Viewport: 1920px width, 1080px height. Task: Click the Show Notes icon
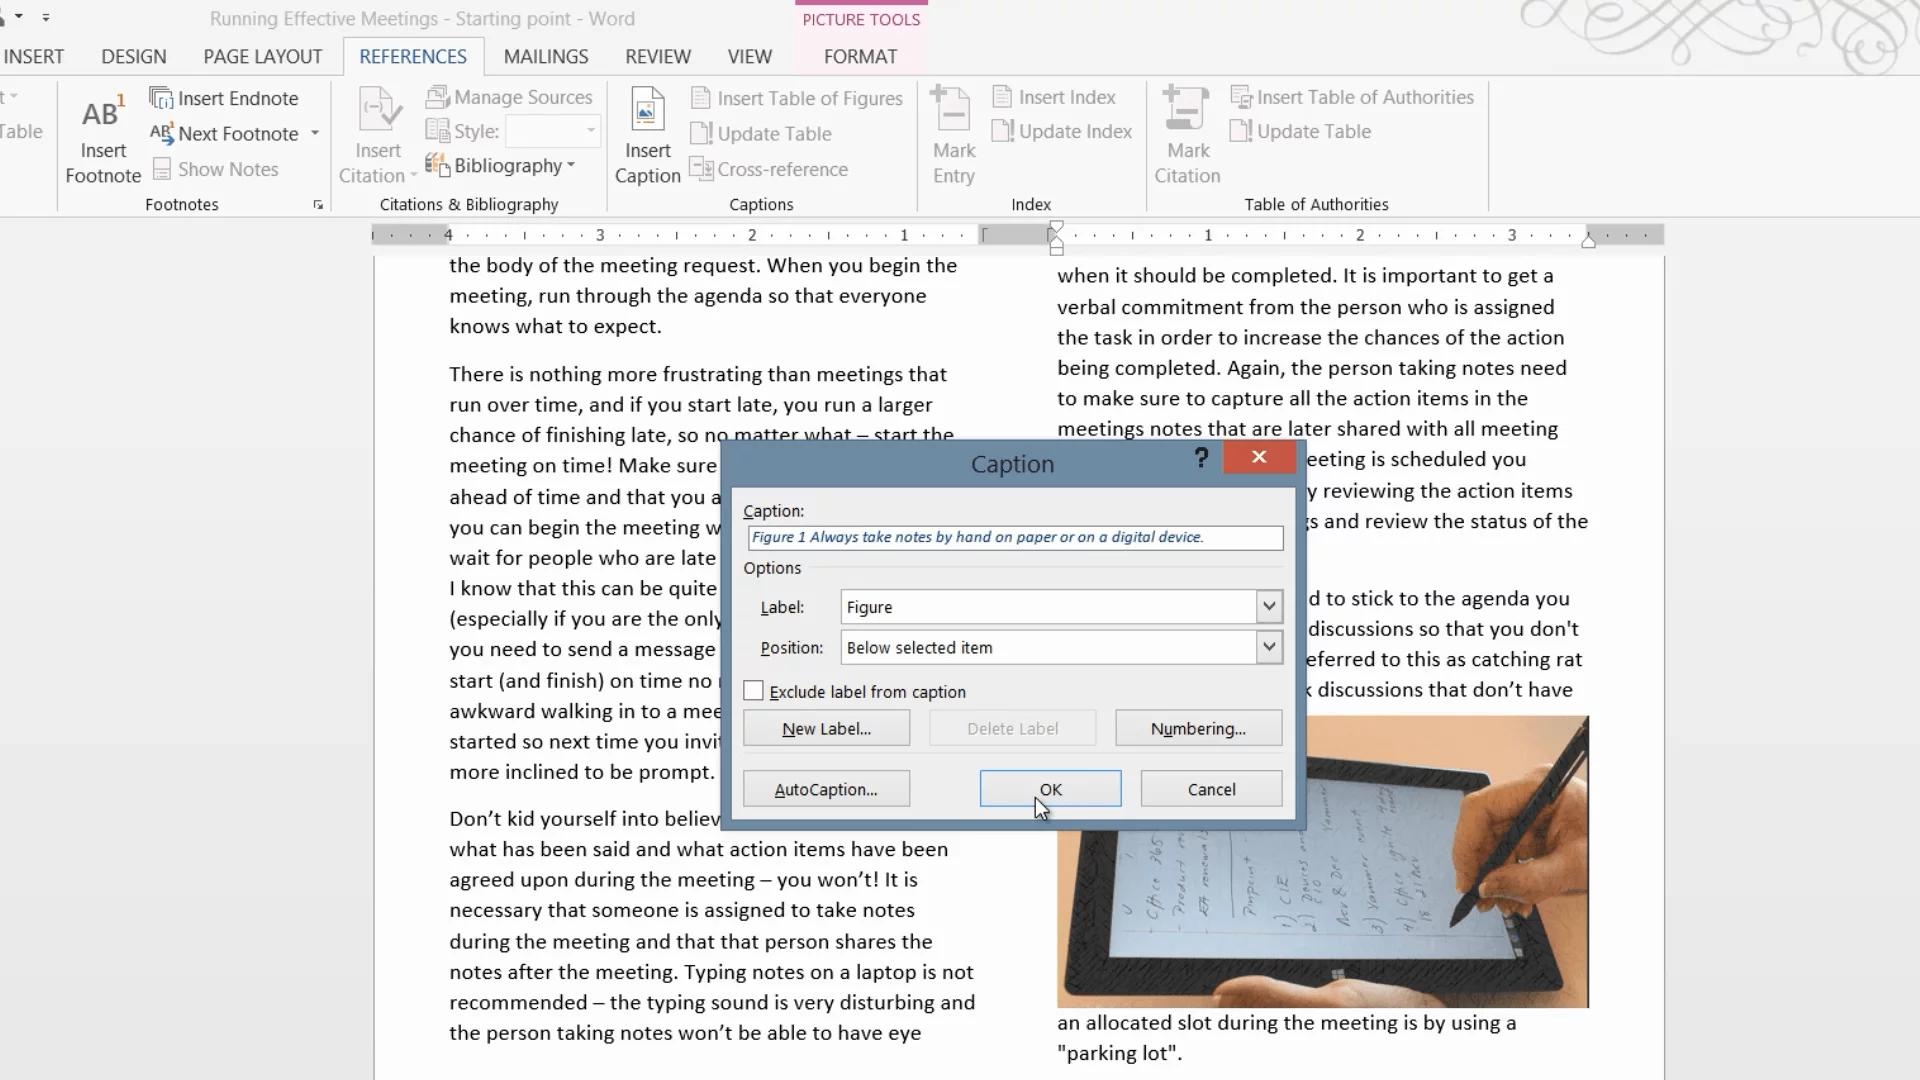click(x=162, y=169)
